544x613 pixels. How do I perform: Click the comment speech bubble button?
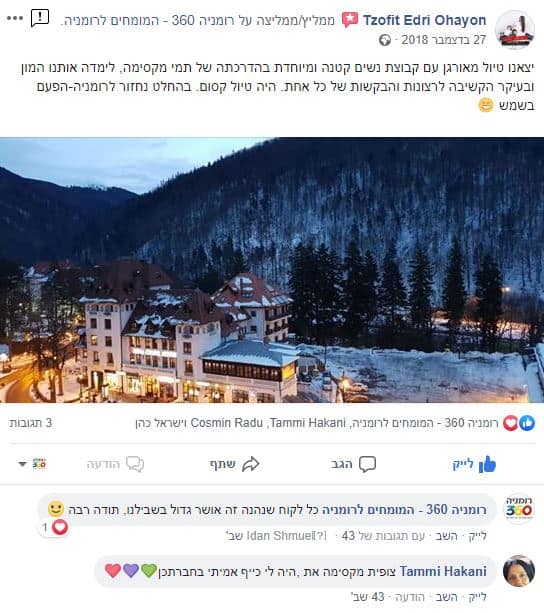[x=353, y=464]
